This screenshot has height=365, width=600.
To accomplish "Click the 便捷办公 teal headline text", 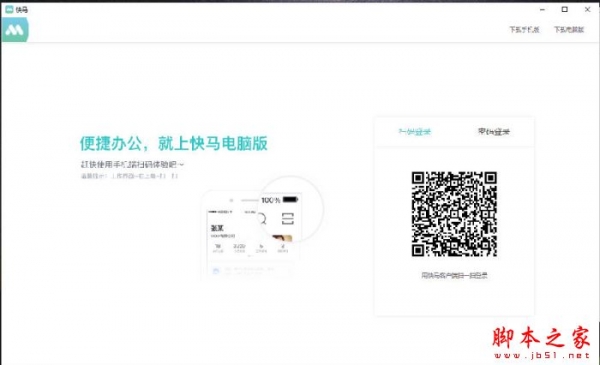I will [x=174, y=143].
